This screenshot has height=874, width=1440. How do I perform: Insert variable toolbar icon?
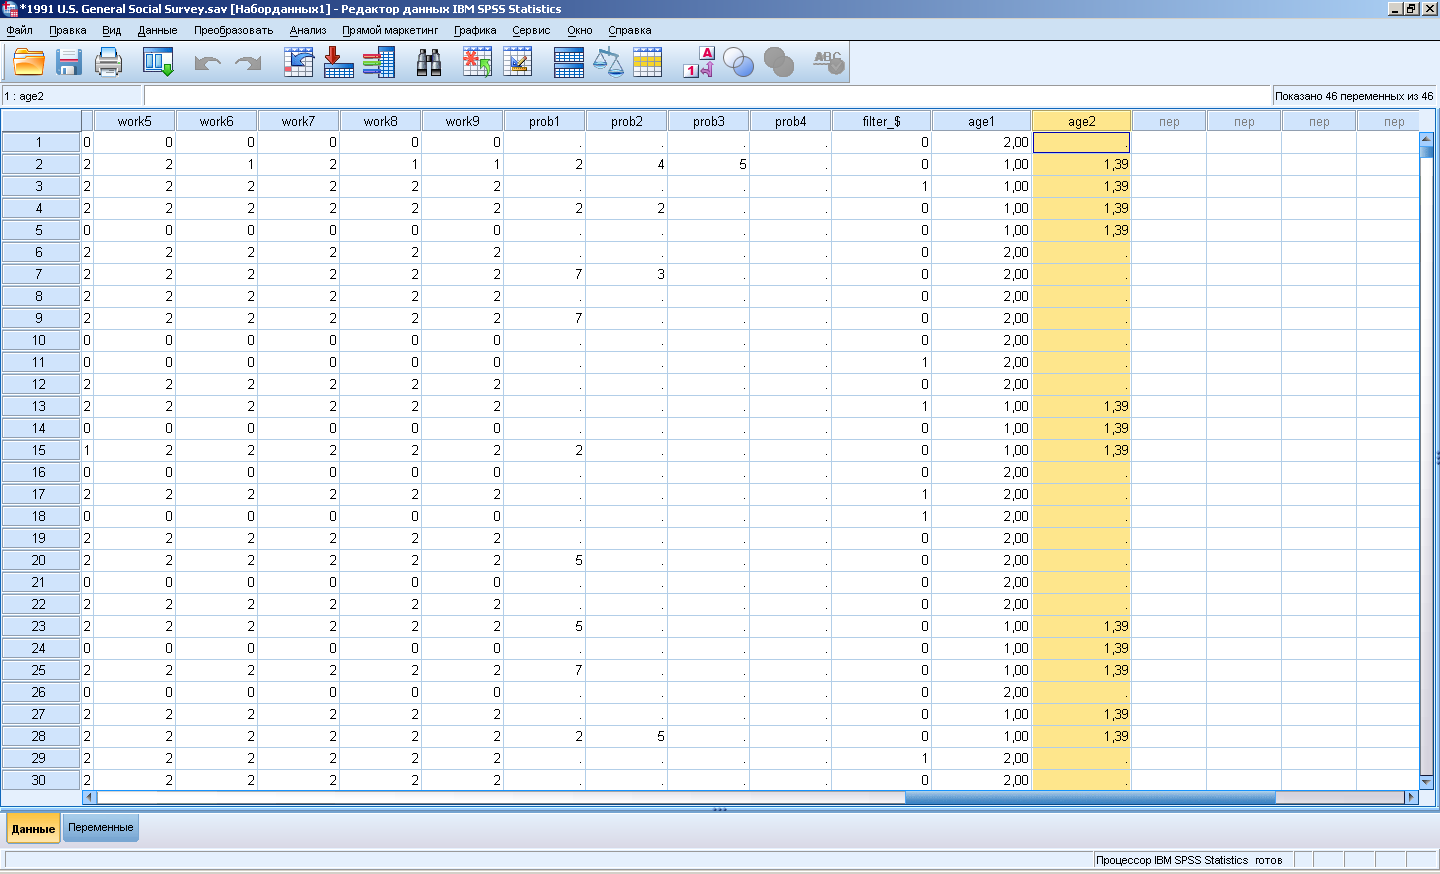click(518, 63)
